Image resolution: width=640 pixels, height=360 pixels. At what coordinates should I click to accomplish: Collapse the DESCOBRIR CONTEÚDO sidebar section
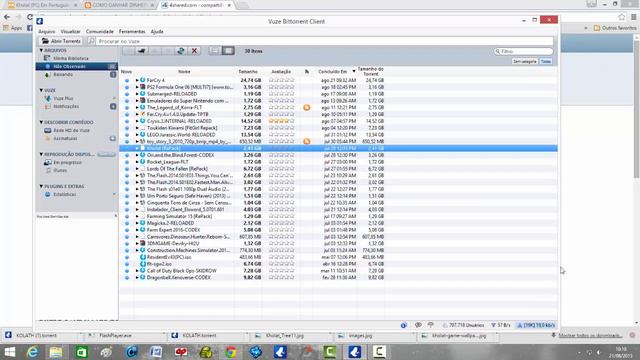(x=41, y=122)
